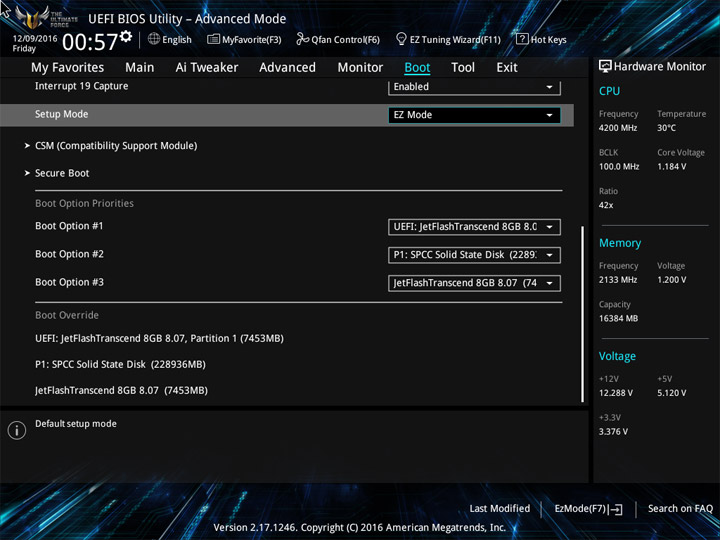Viewport: 720px width, 540px height.
Task: Click the EzMode exit arrow icon
Action: (617, 509)
